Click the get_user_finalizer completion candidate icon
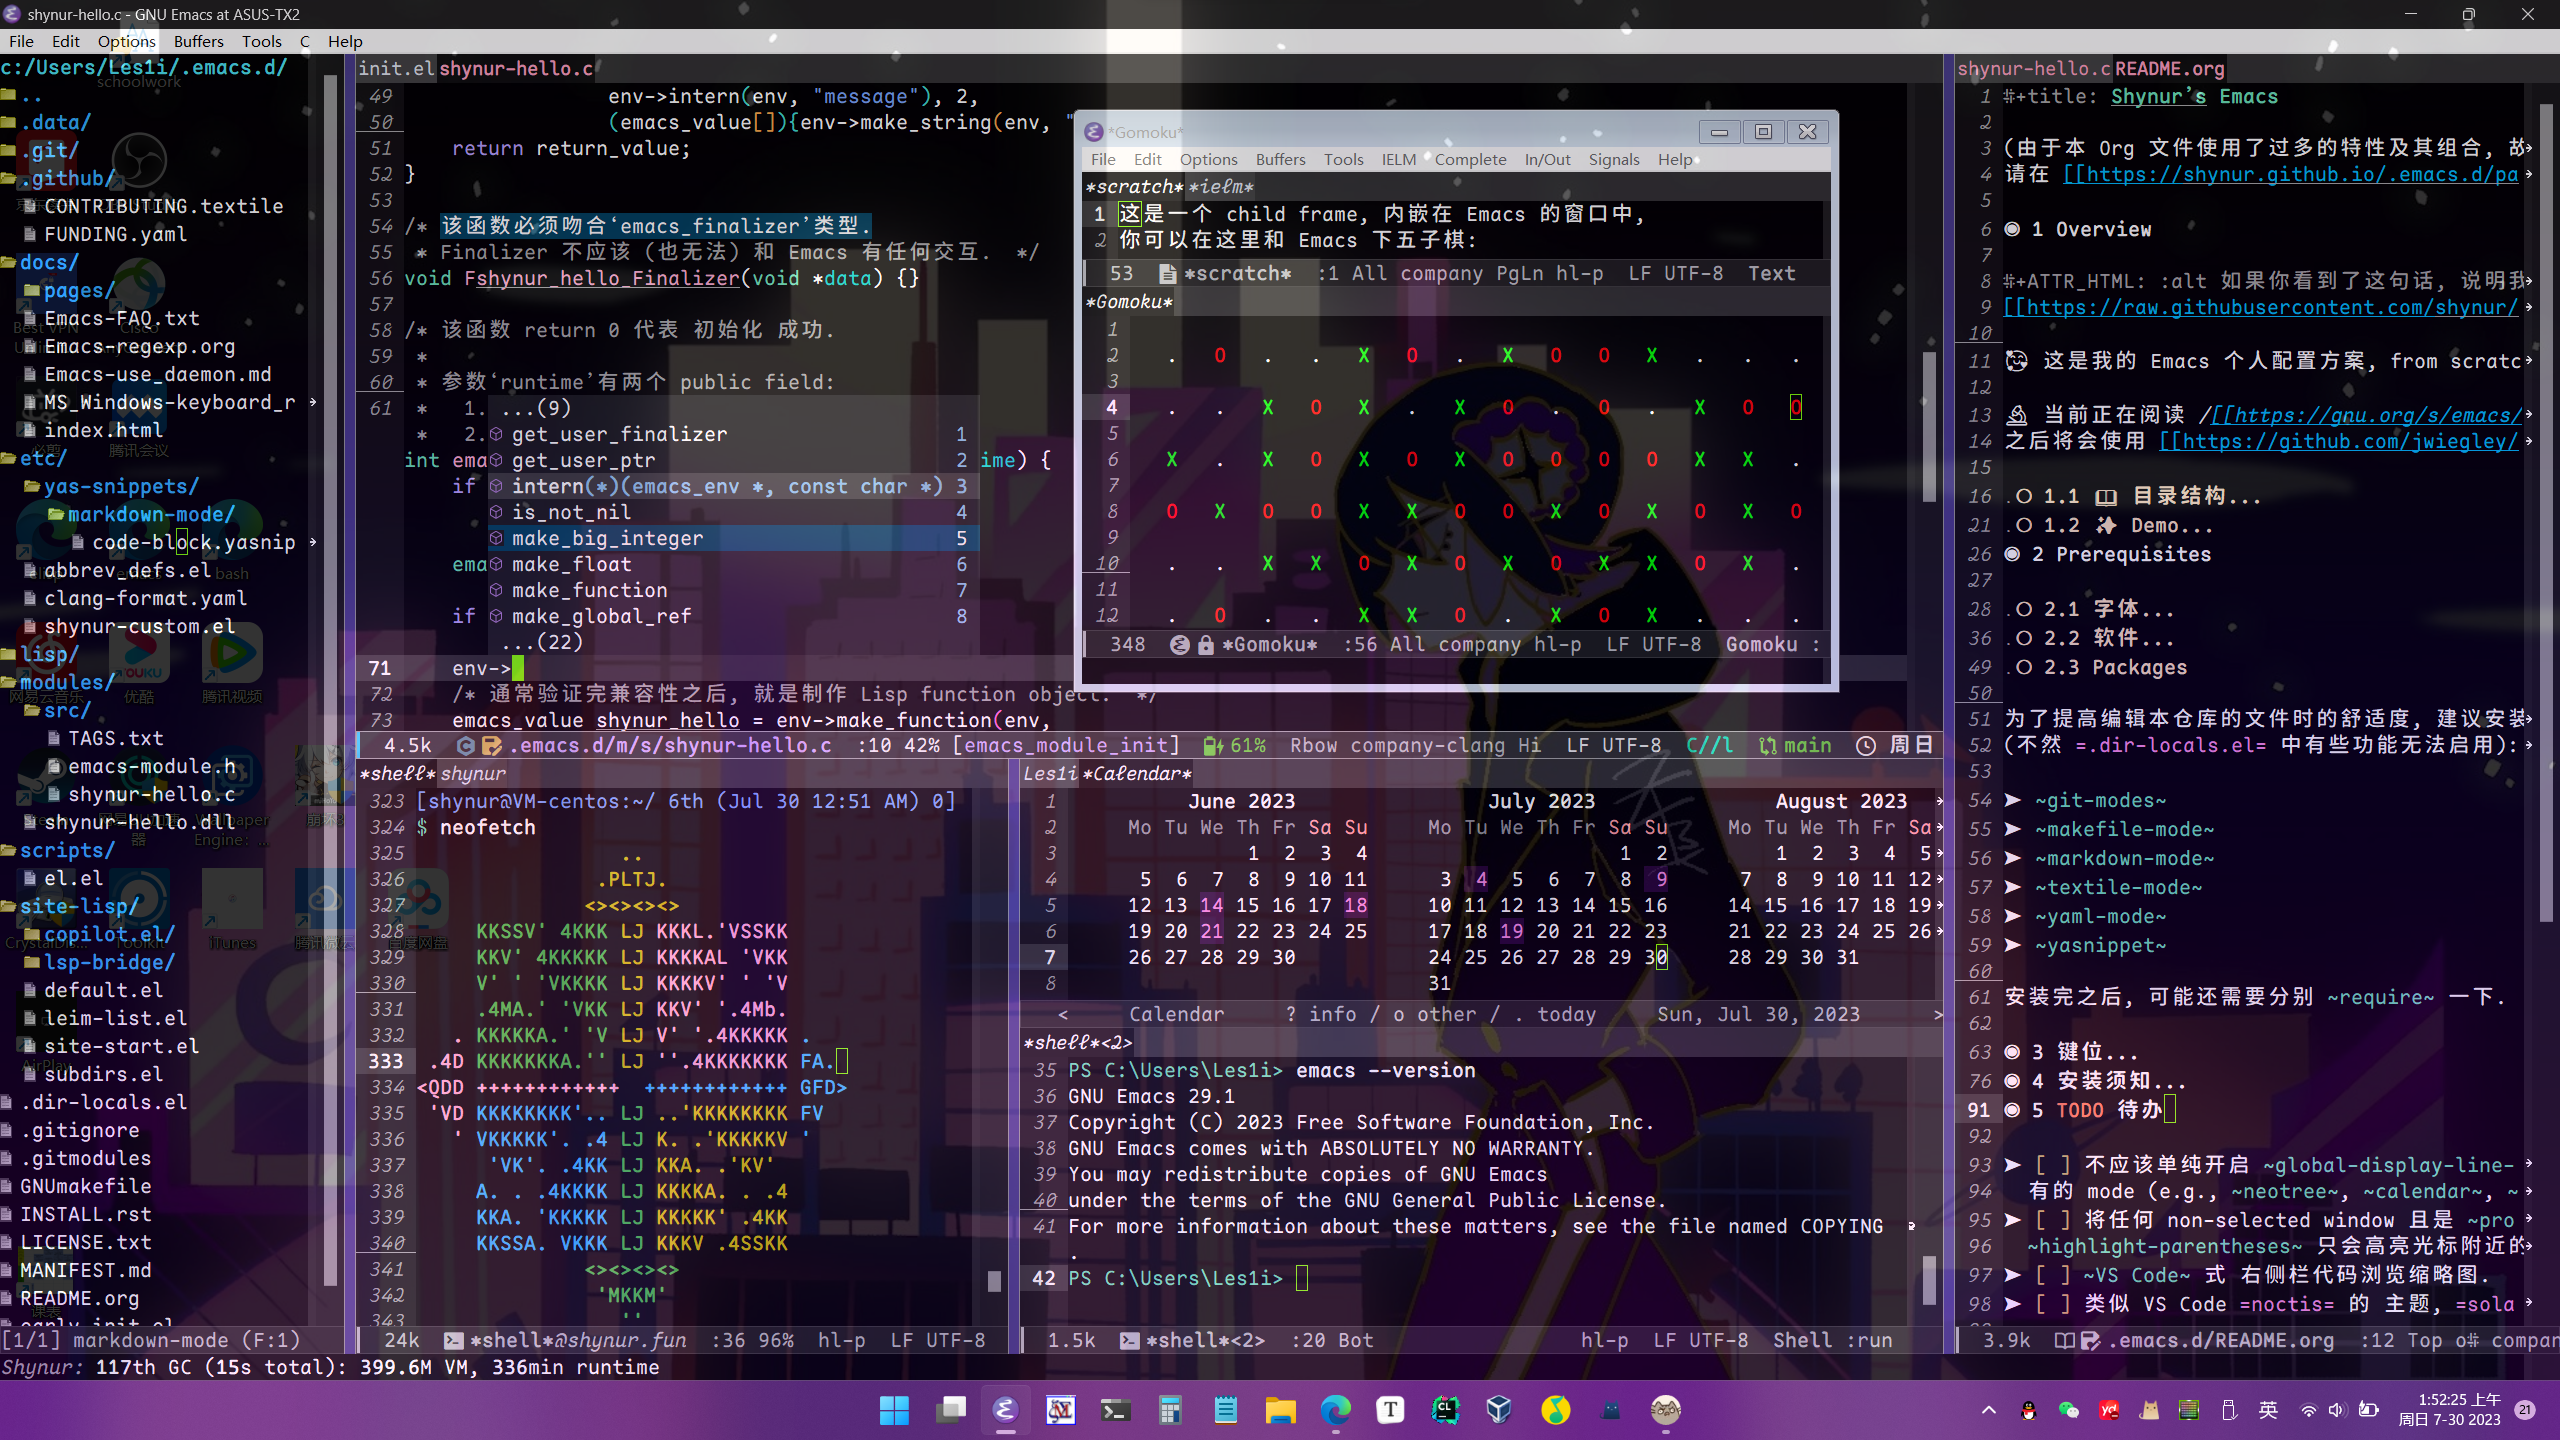Screen dimensions: 2560x1440 496,434
